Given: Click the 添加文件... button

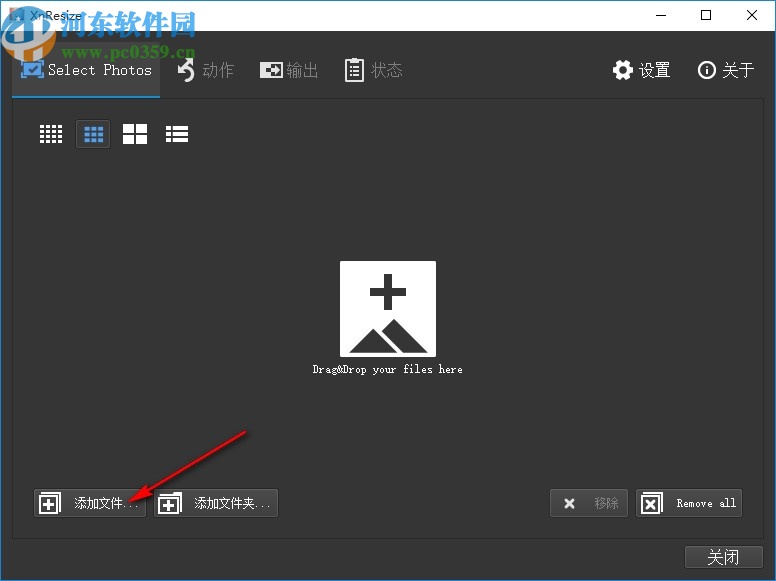Looking at the screenshot, I should click(x=90, y=503).
